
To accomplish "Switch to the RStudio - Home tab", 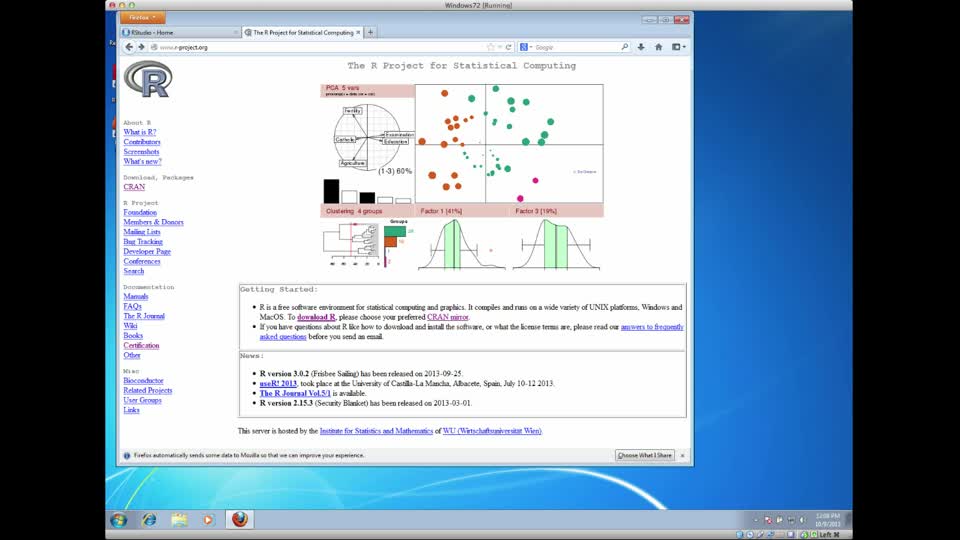I will (x=181, y=32).
